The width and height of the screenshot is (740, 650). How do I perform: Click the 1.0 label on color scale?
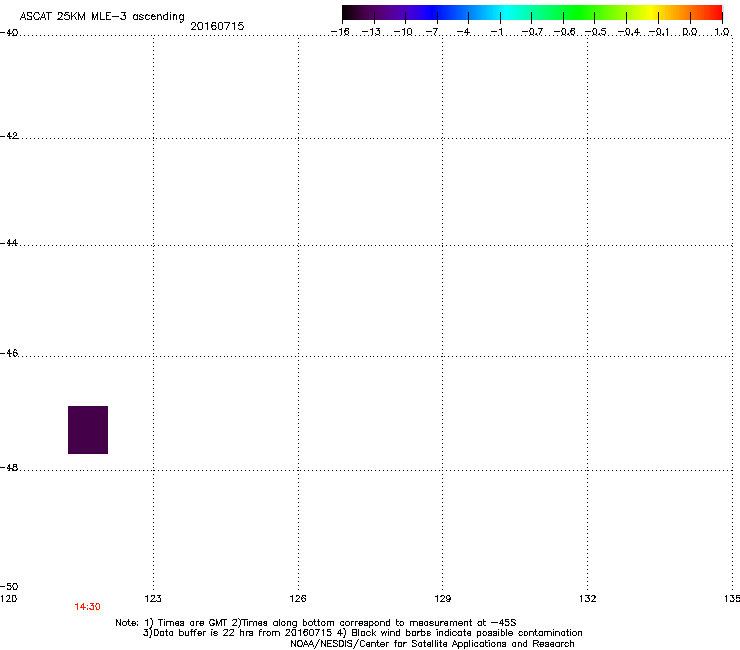722,32
